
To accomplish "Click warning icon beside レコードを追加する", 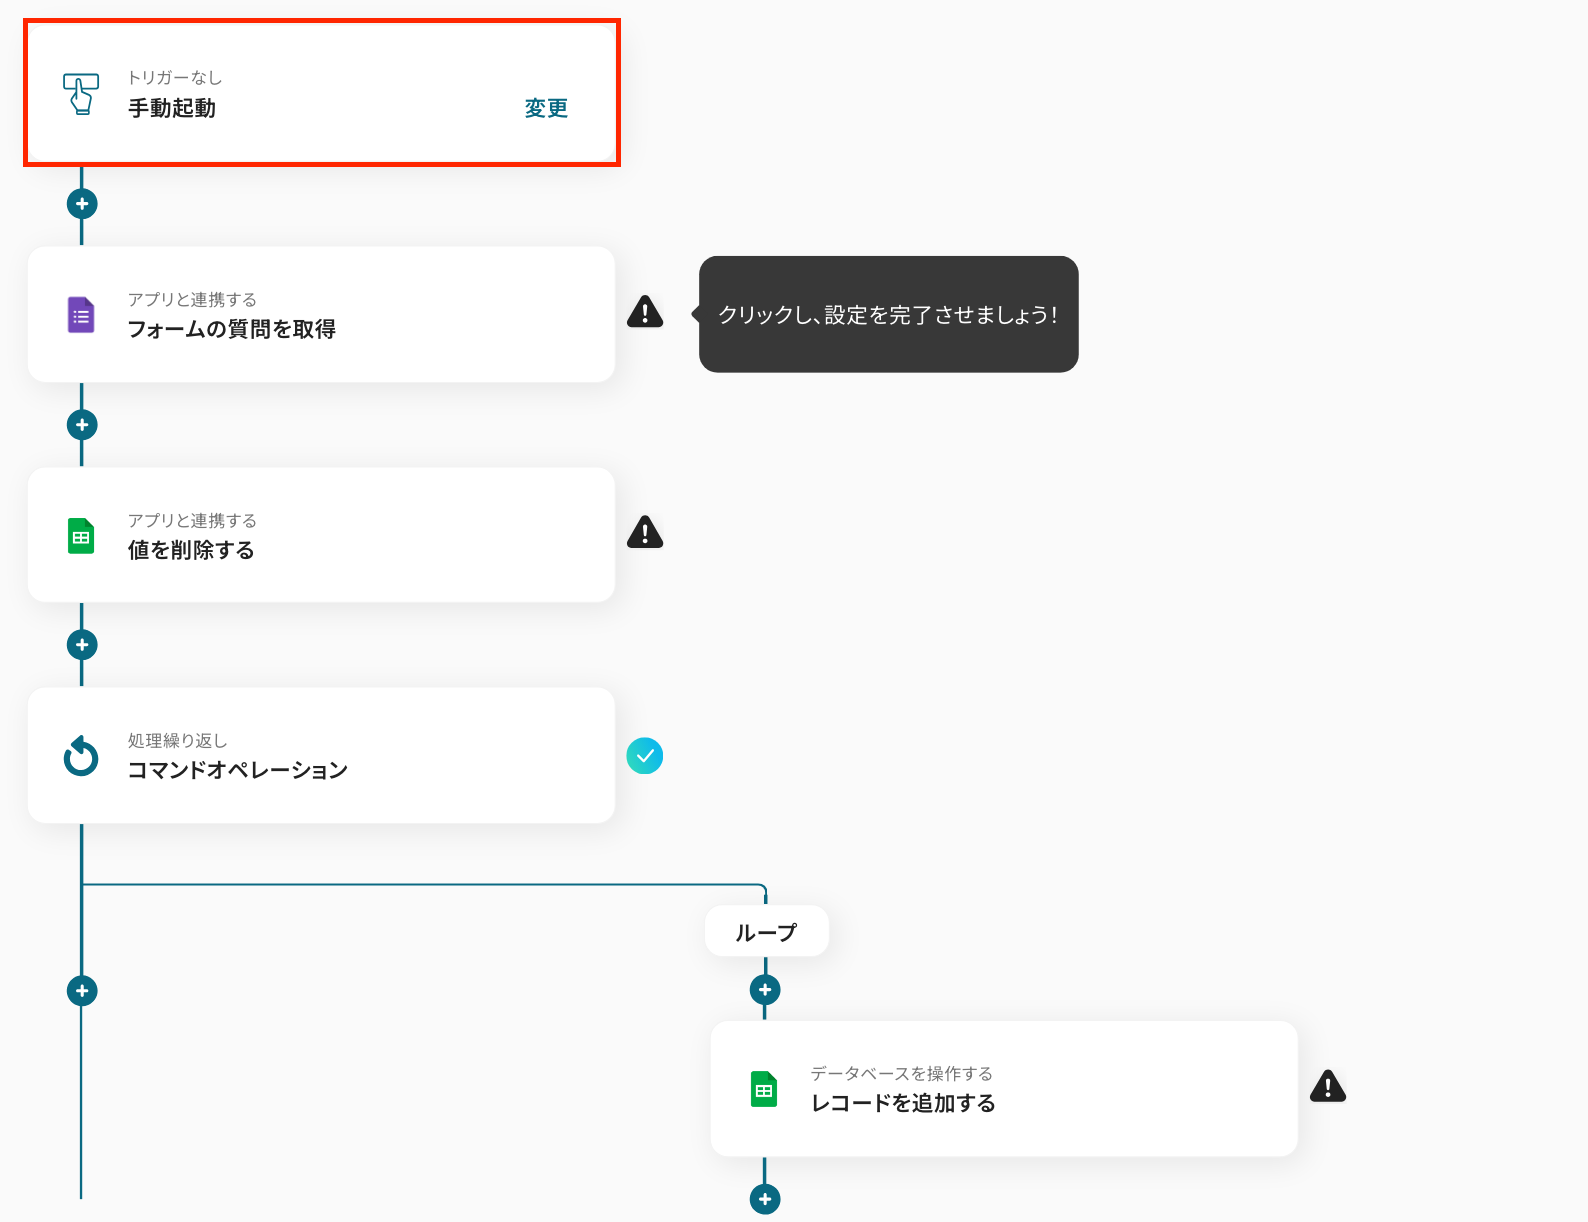I will 1328,1086.
